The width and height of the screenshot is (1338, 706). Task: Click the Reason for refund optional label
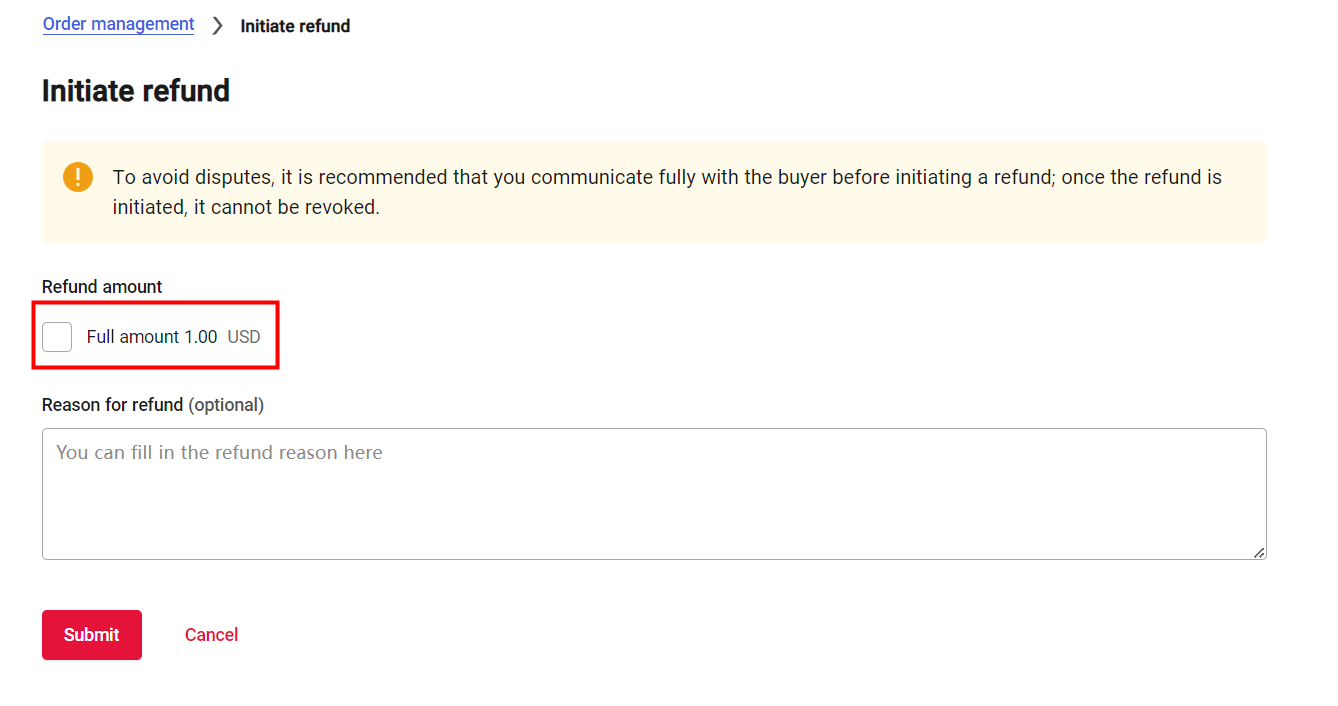tap(152, 404)
